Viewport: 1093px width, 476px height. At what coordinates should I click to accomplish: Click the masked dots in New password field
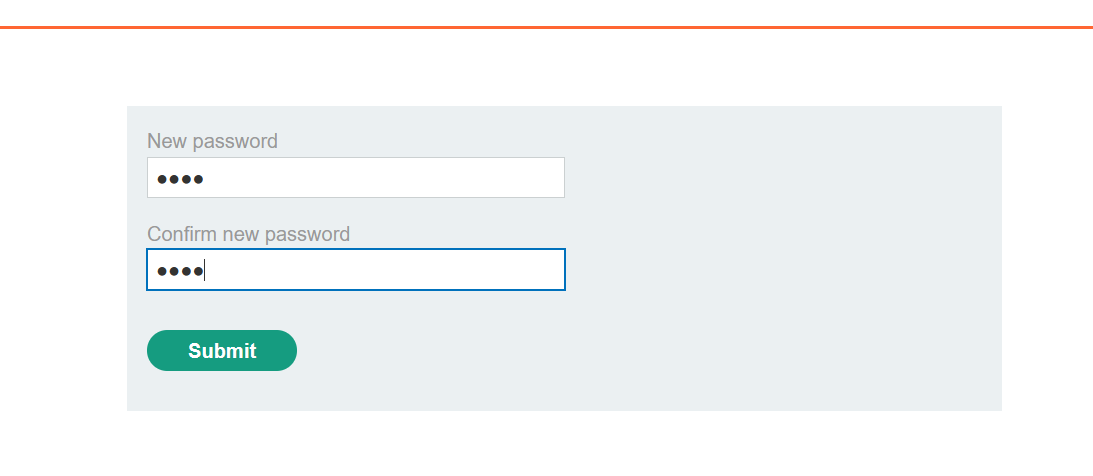180,179
